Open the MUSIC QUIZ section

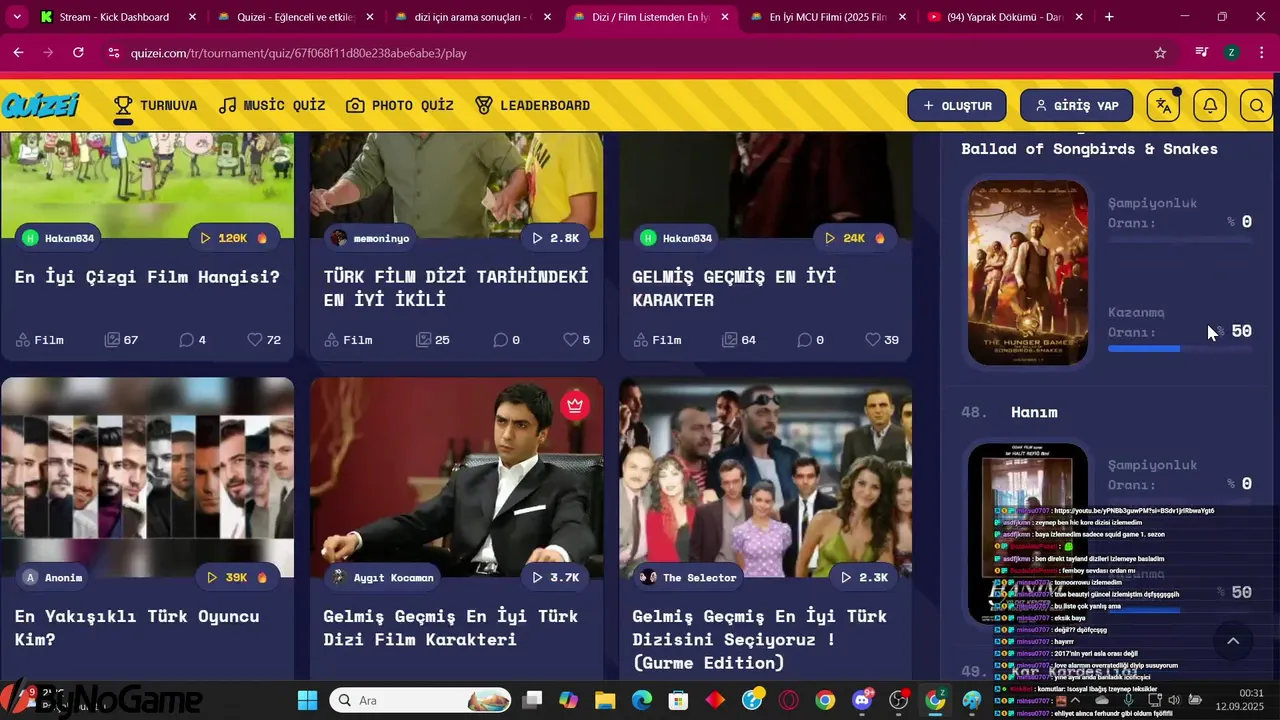pos(272,105)
